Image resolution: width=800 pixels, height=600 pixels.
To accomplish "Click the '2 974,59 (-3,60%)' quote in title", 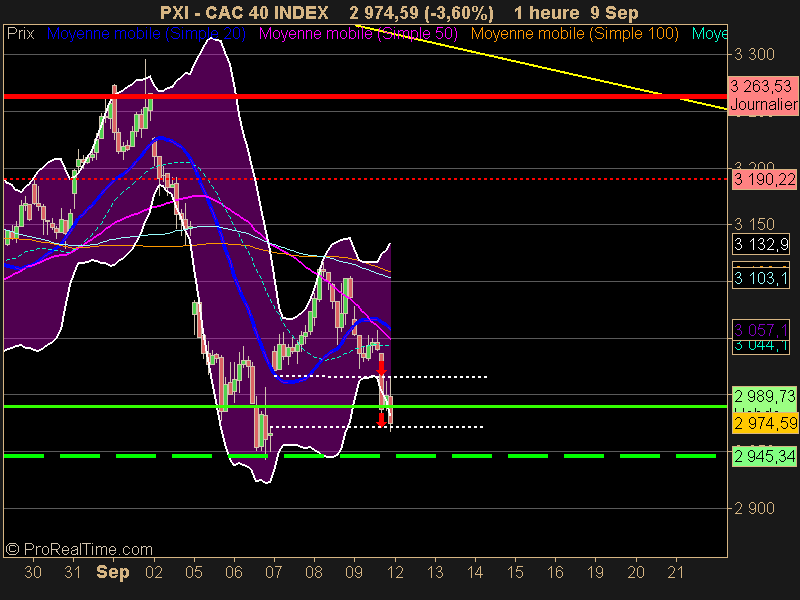I will (421, 12).
